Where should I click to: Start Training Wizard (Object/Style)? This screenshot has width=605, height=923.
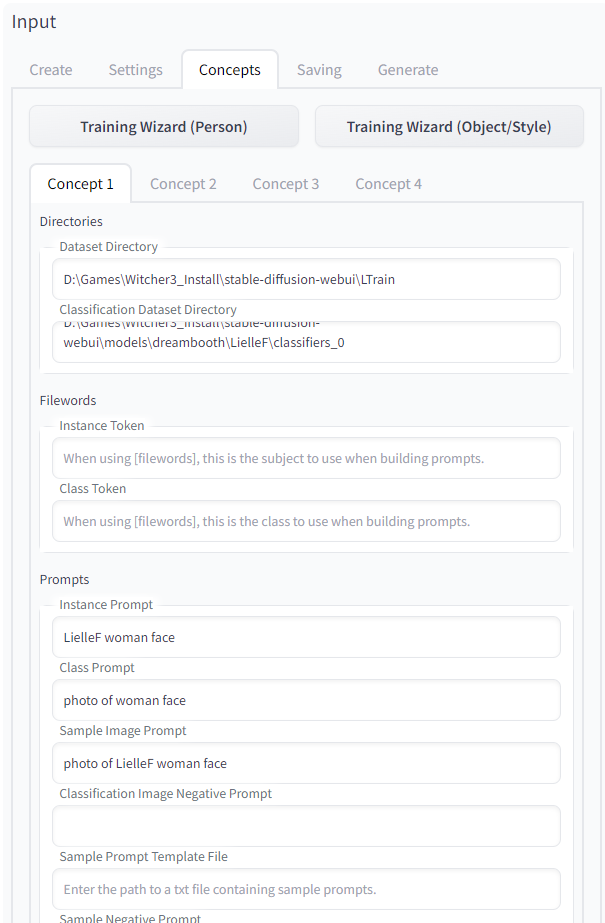pos(449,127)
